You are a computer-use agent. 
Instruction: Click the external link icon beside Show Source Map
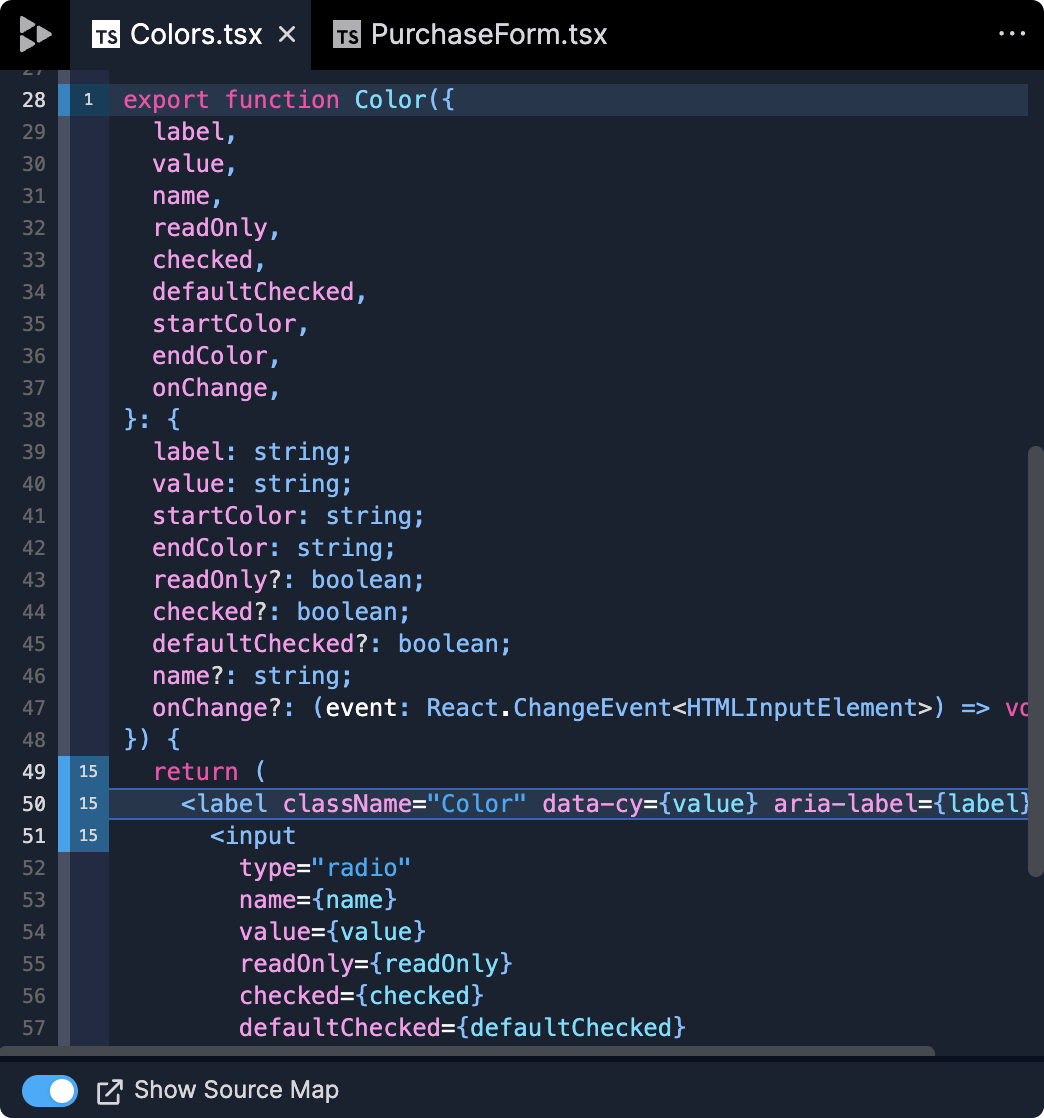pos(109,1091)
